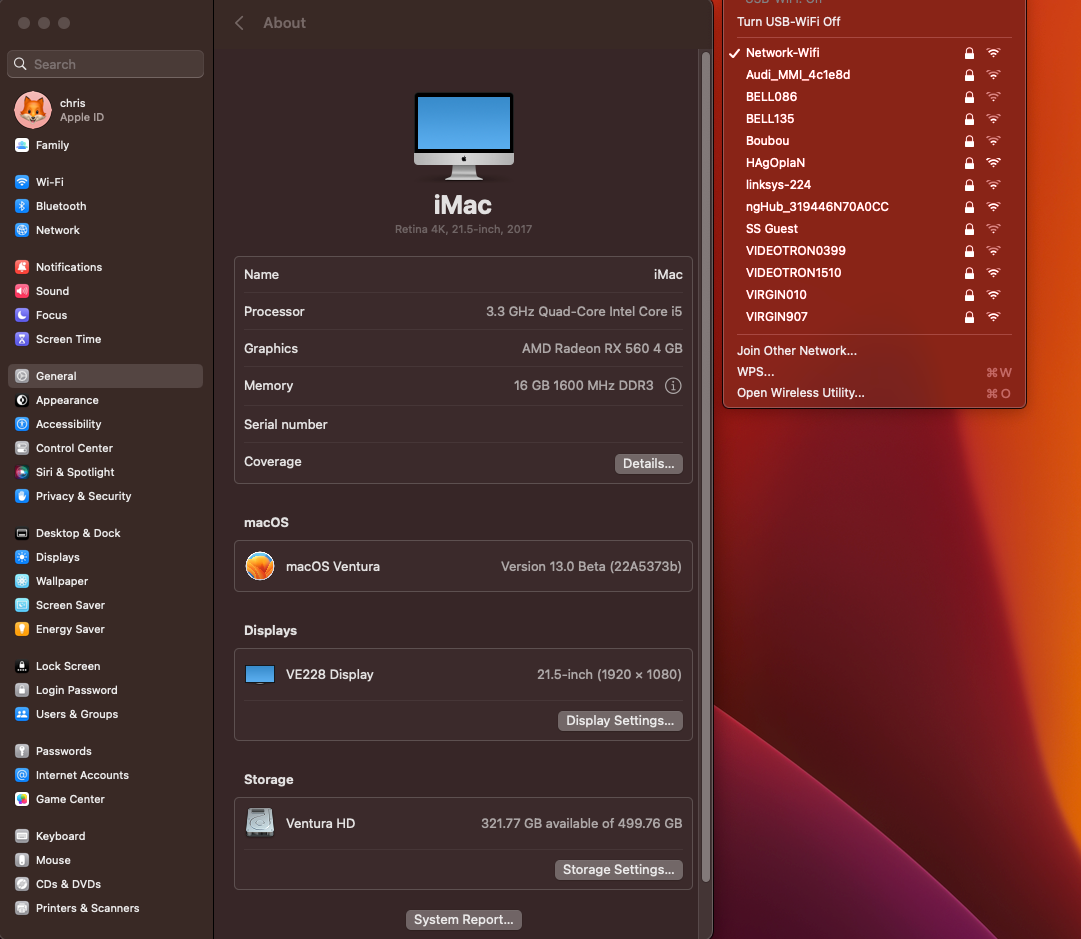Select the Appearance sidebar icon
The width and height of the screenshot is (1081, 939).
pos(23,400)
